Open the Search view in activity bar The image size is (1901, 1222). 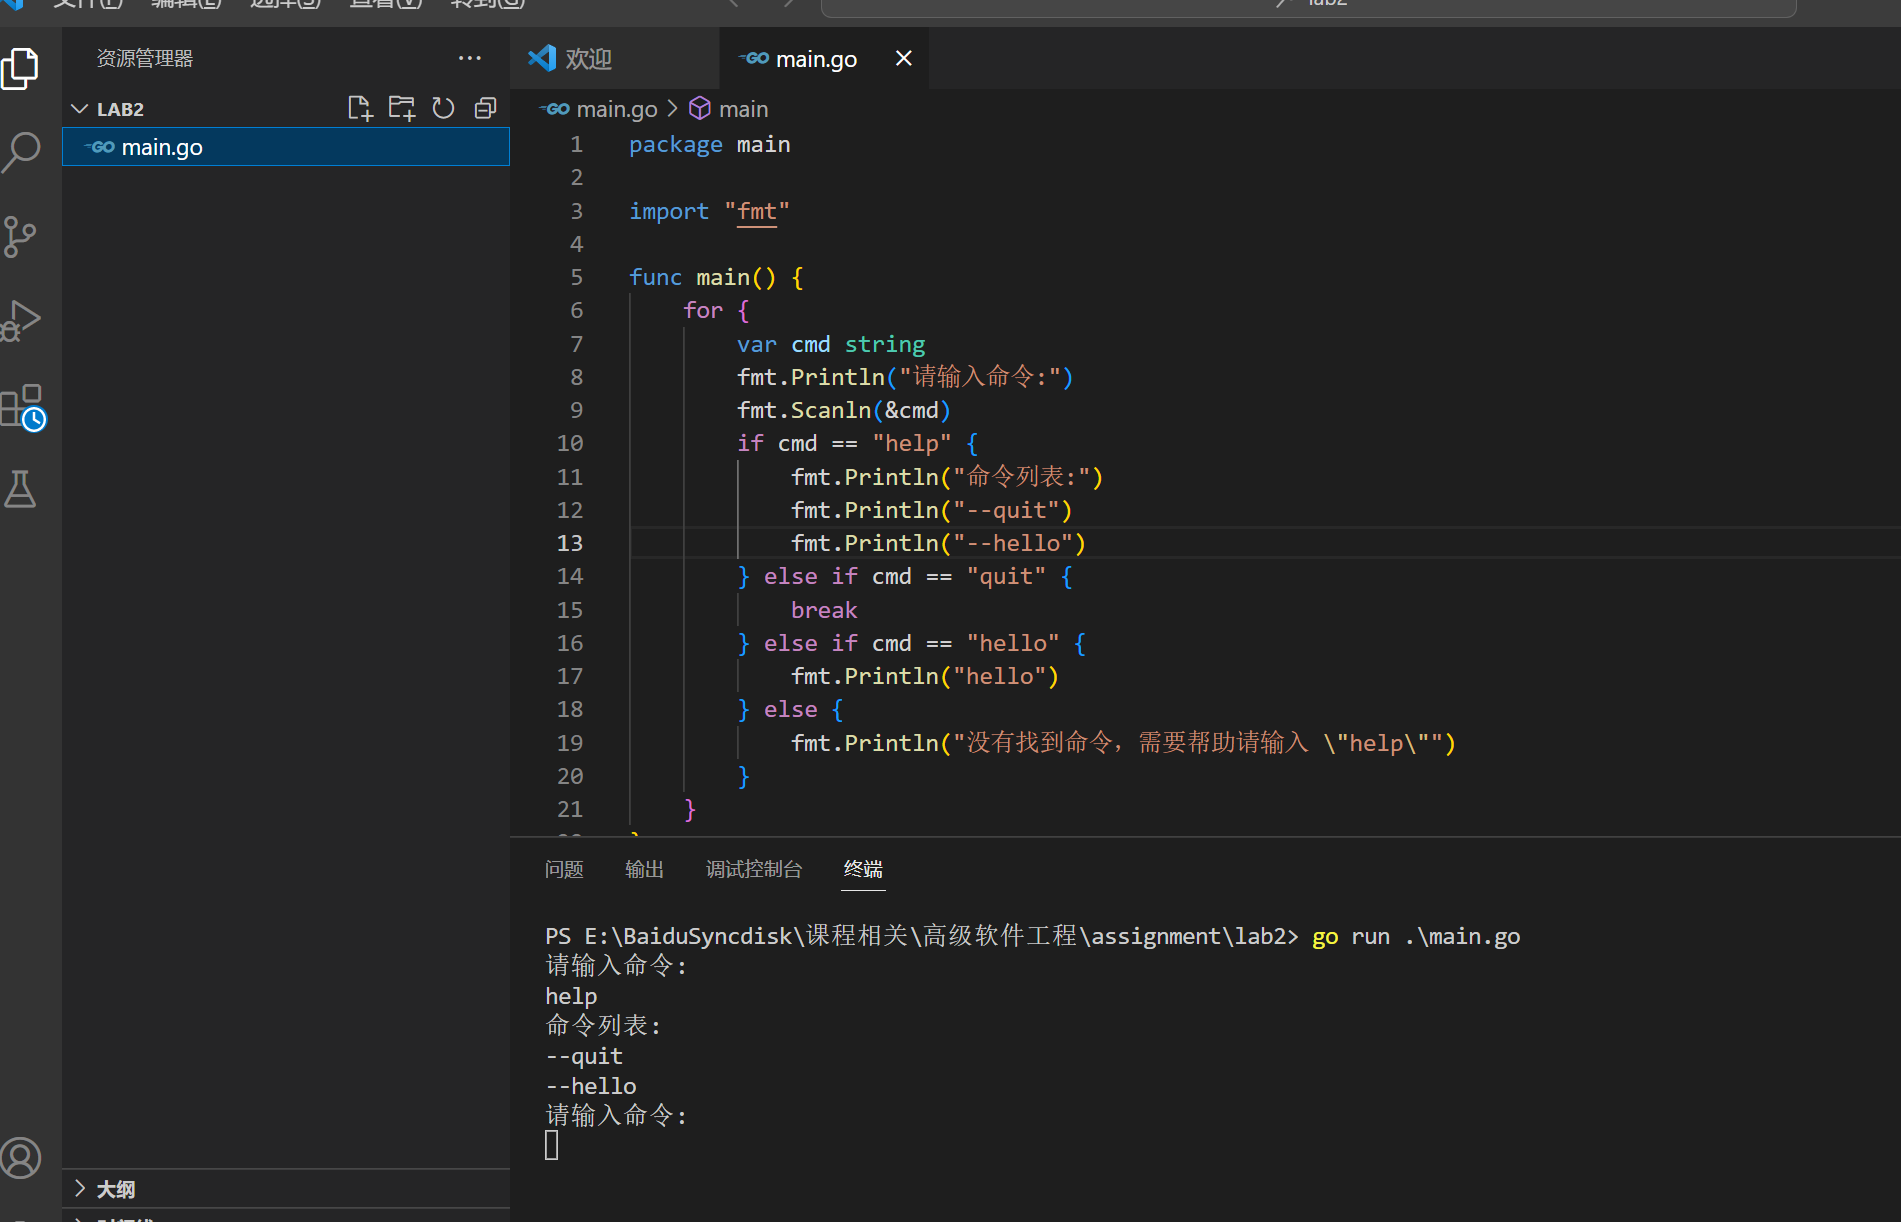point(22,152)
